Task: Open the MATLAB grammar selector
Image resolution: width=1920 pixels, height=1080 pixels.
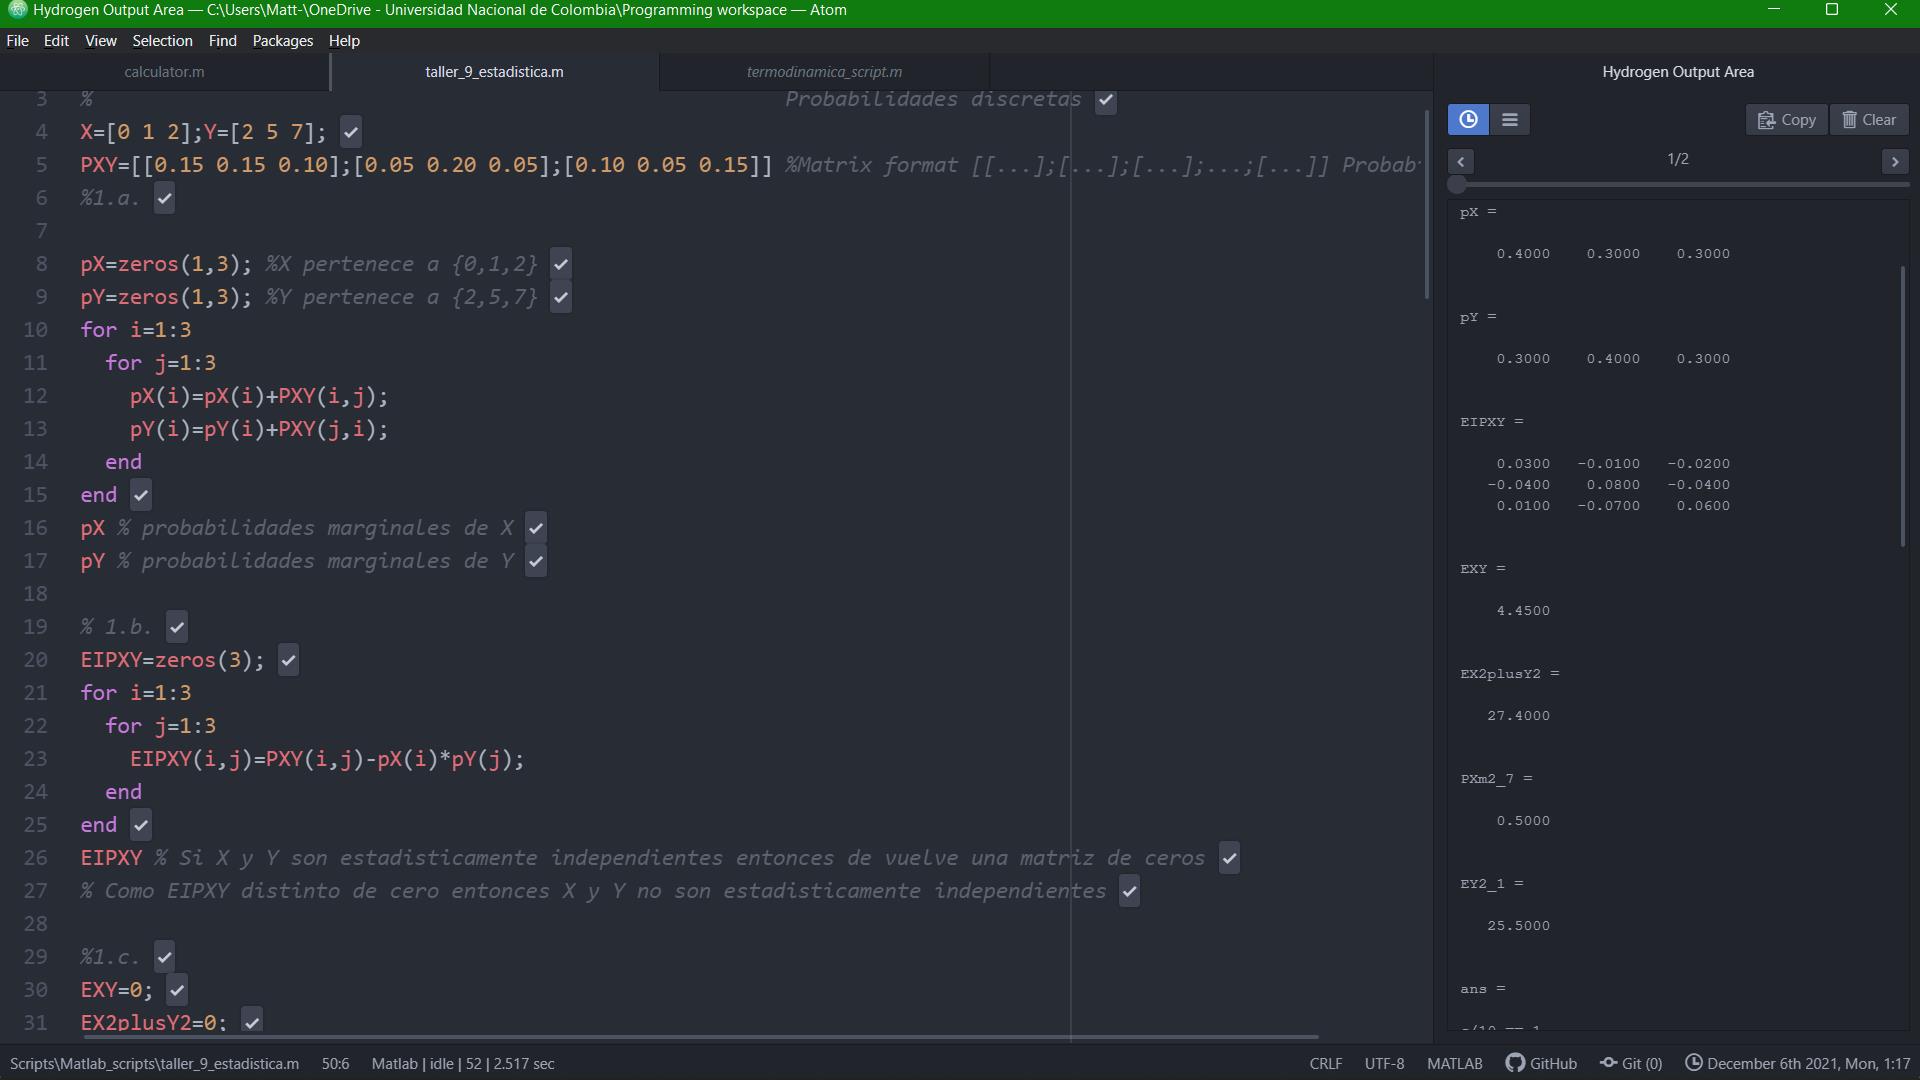Action: click(1454, 1064)
